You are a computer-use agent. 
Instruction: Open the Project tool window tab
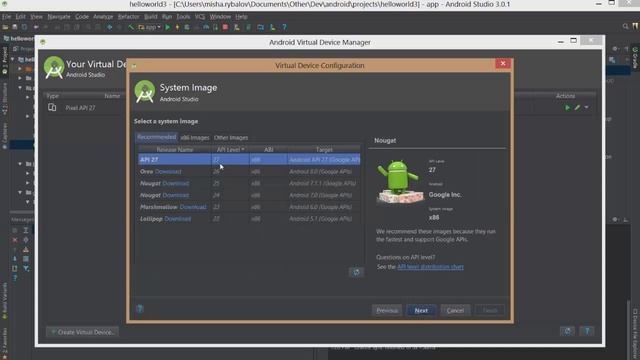click(x=4, y=60)
